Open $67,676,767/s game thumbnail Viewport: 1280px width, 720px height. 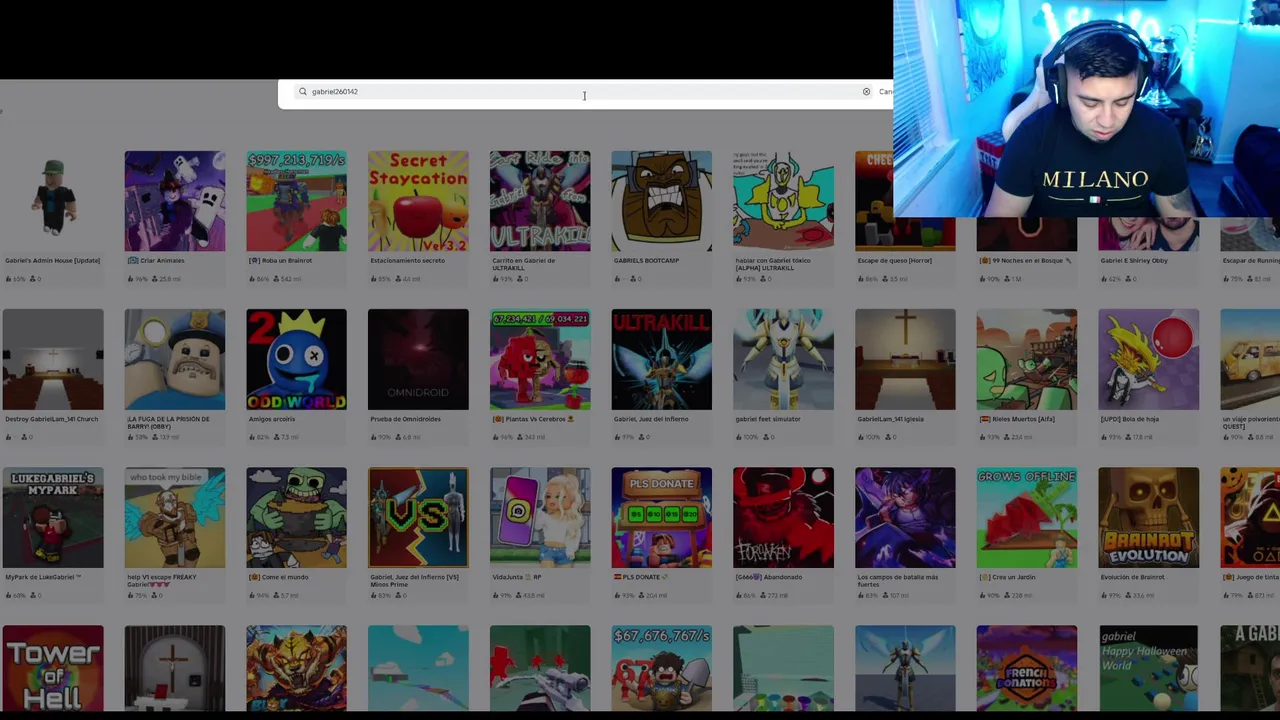[x=662, y=668]
